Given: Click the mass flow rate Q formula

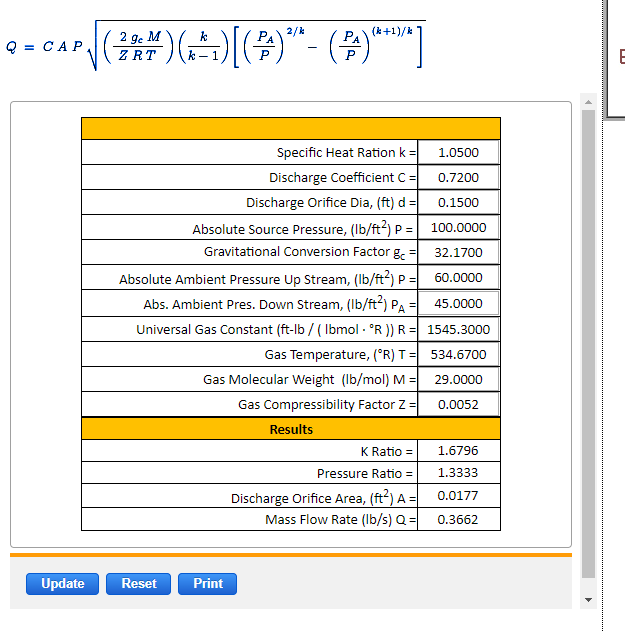Looking at the screenshot, I should (x=215, y=45).
